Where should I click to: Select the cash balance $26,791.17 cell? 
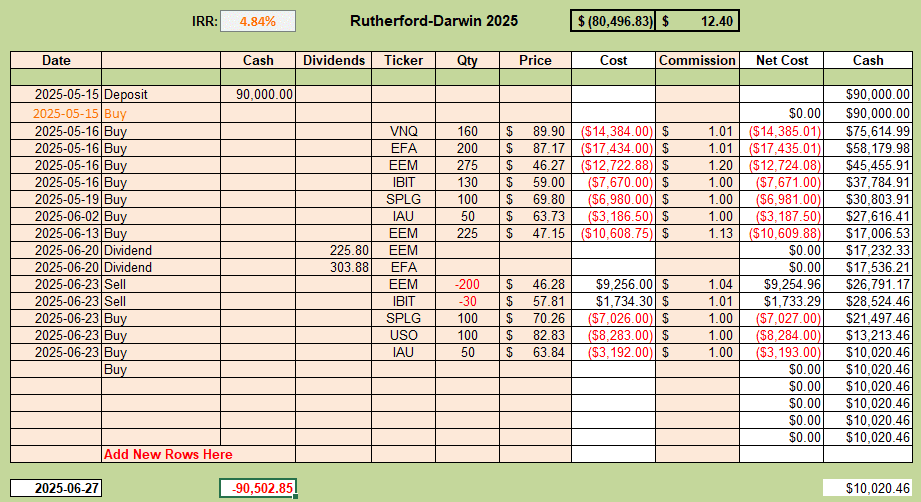868,285
